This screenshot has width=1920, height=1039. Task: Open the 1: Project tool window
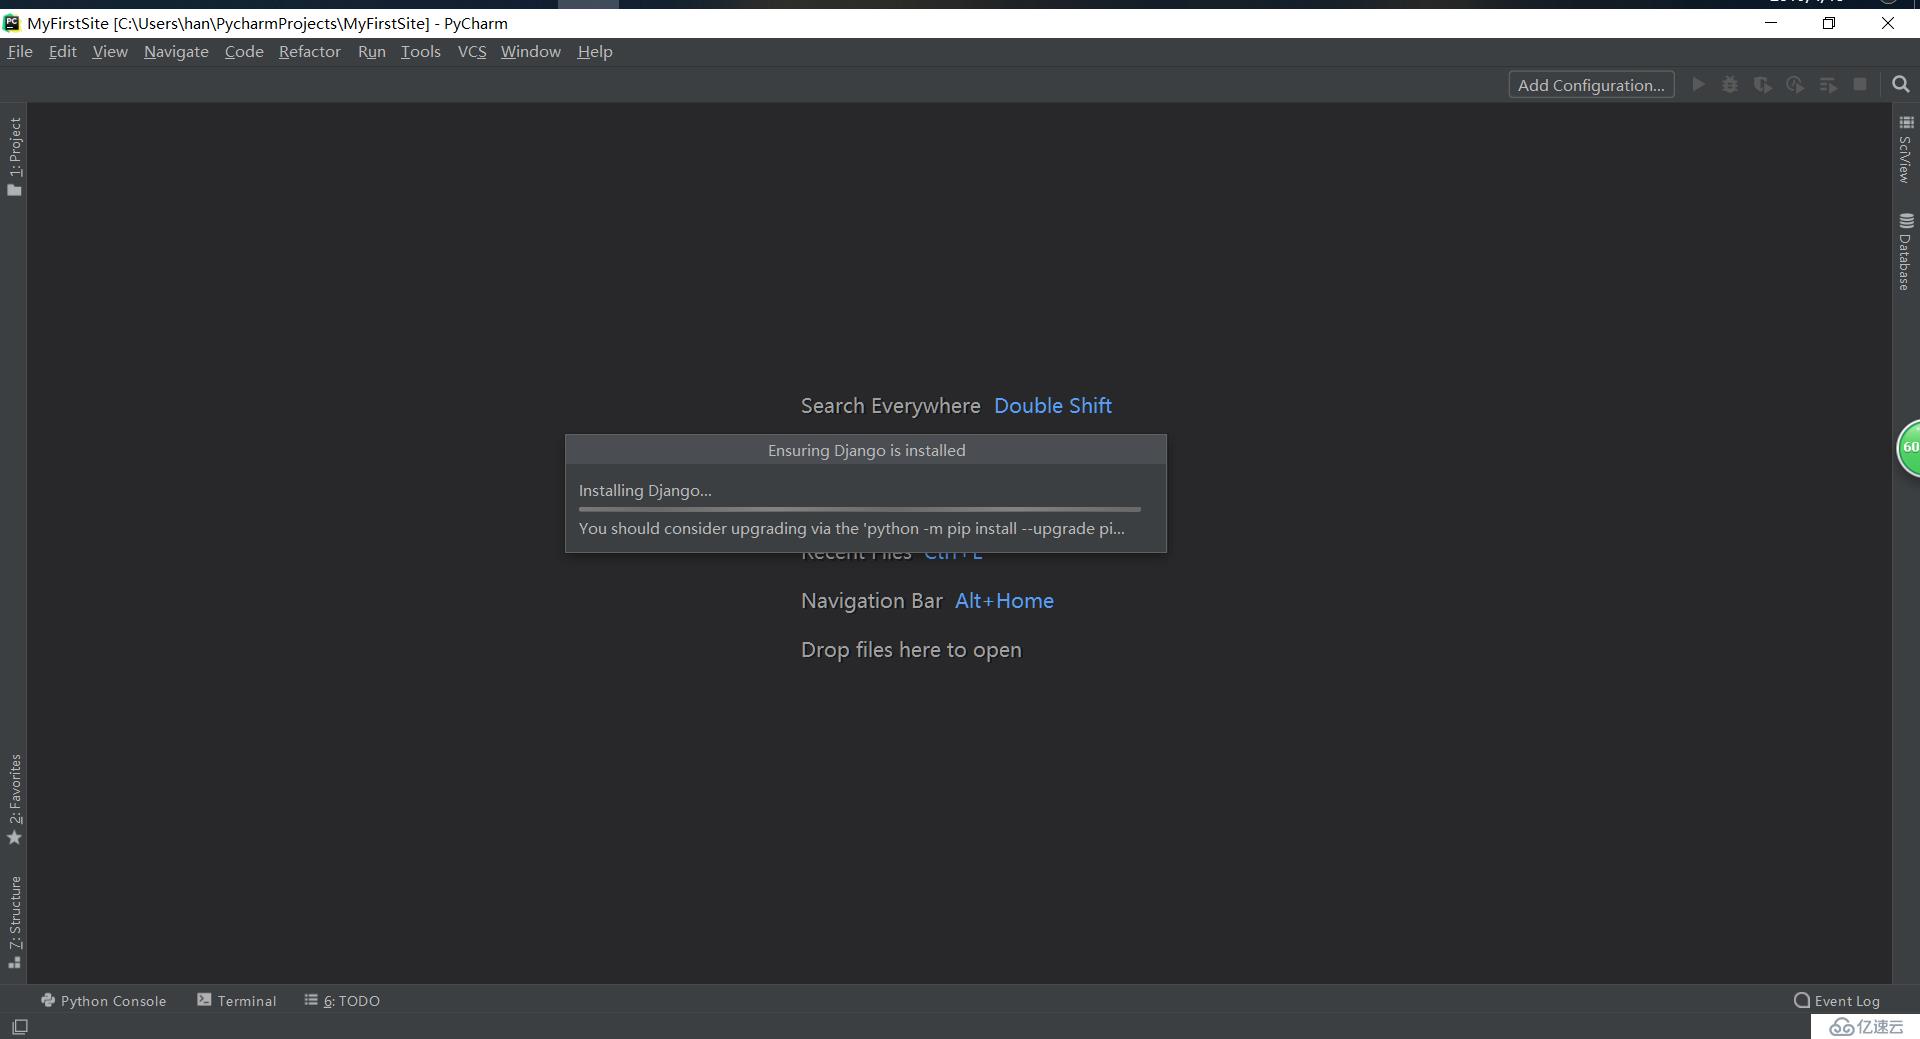[14, 157]
